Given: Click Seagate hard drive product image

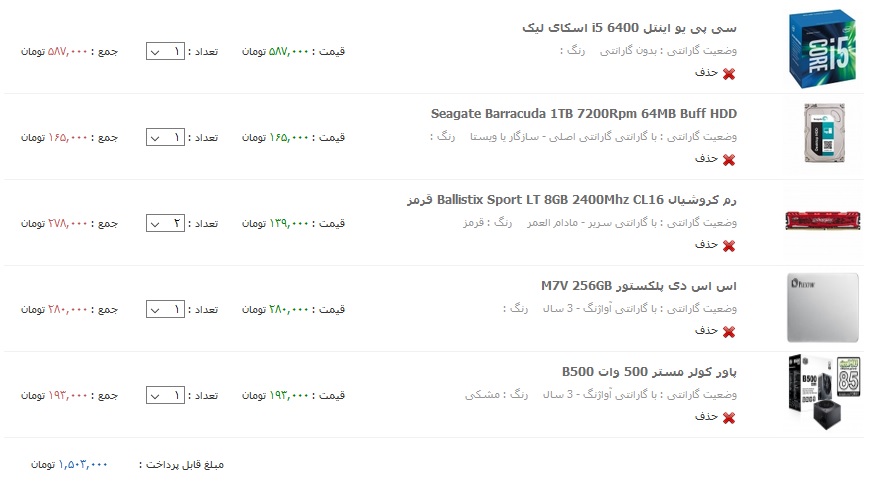Looking at the screenshot, I should pyautogui.click(x=825, y=134).
